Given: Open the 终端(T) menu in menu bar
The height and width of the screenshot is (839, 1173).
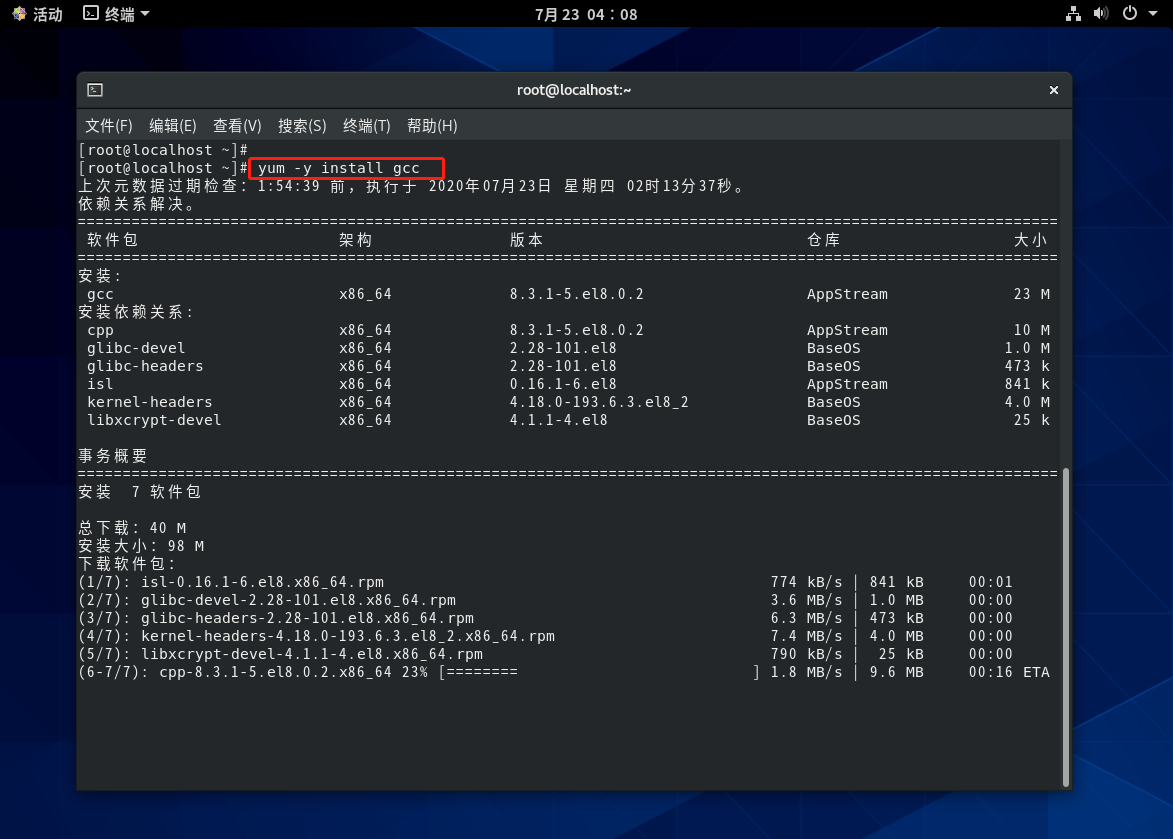Looking at the screenshot, I should point(366,125).
